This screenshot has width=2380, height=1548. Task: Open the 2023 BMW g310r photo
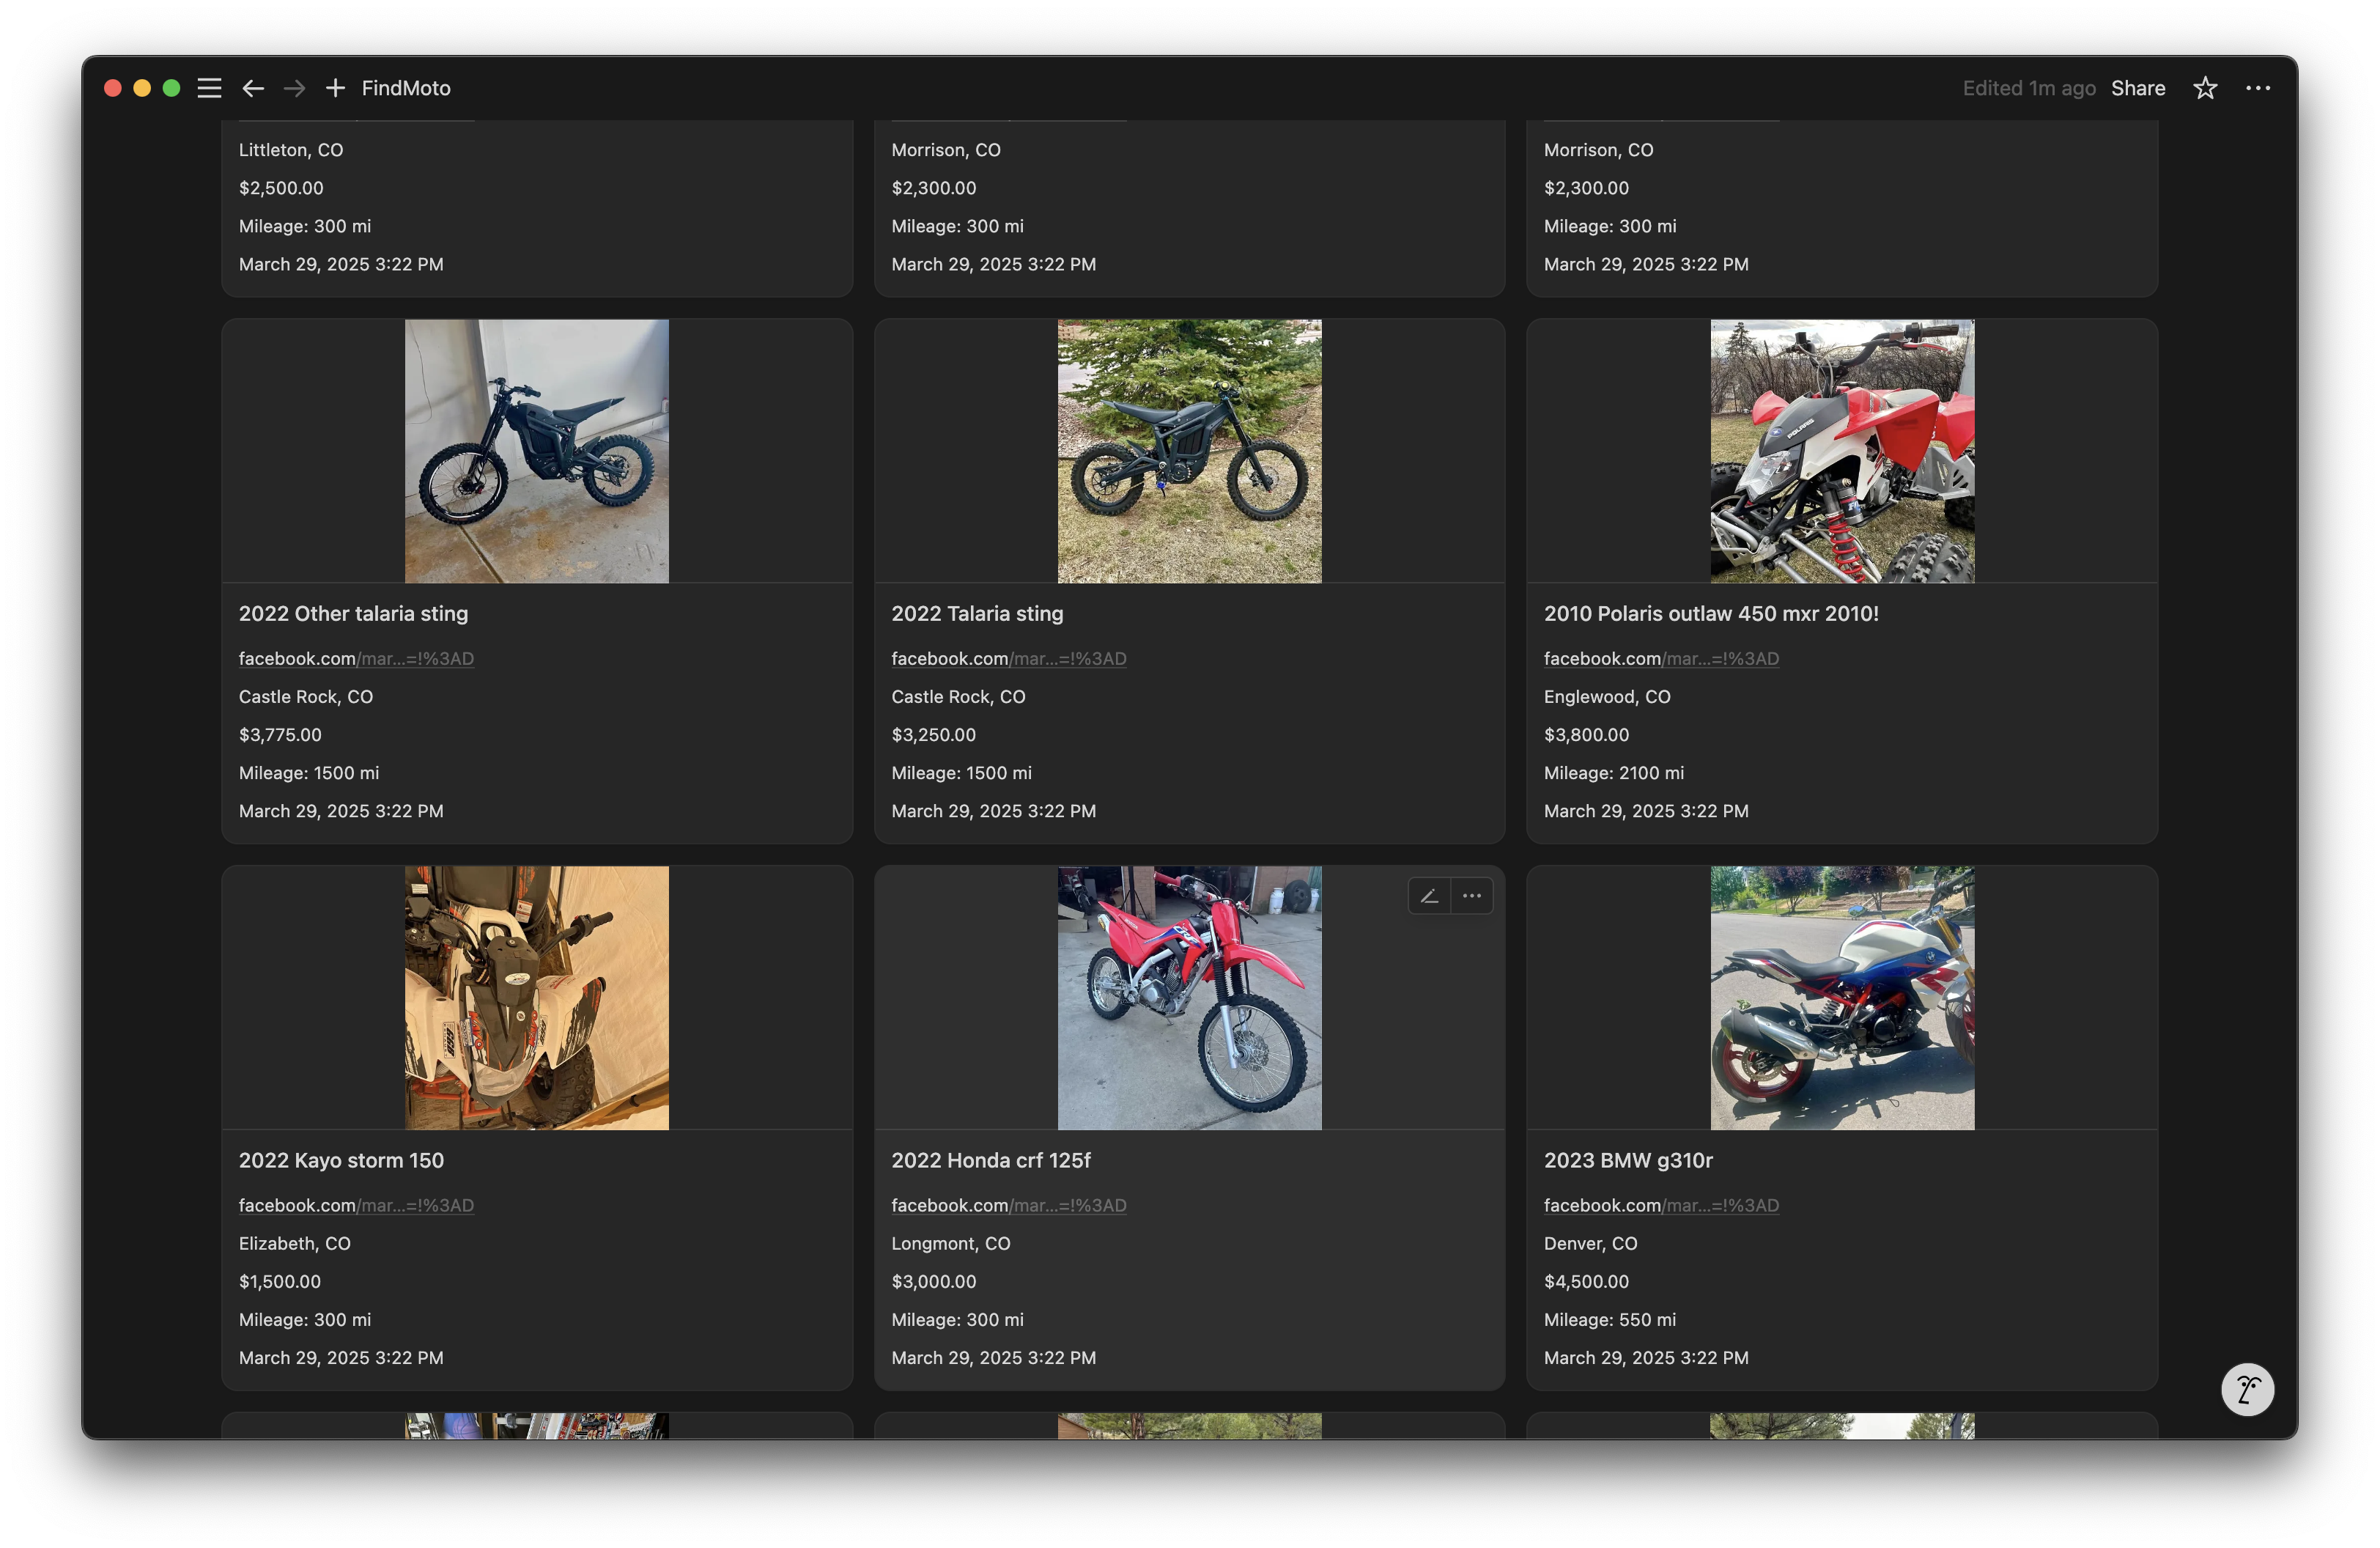1842,998
